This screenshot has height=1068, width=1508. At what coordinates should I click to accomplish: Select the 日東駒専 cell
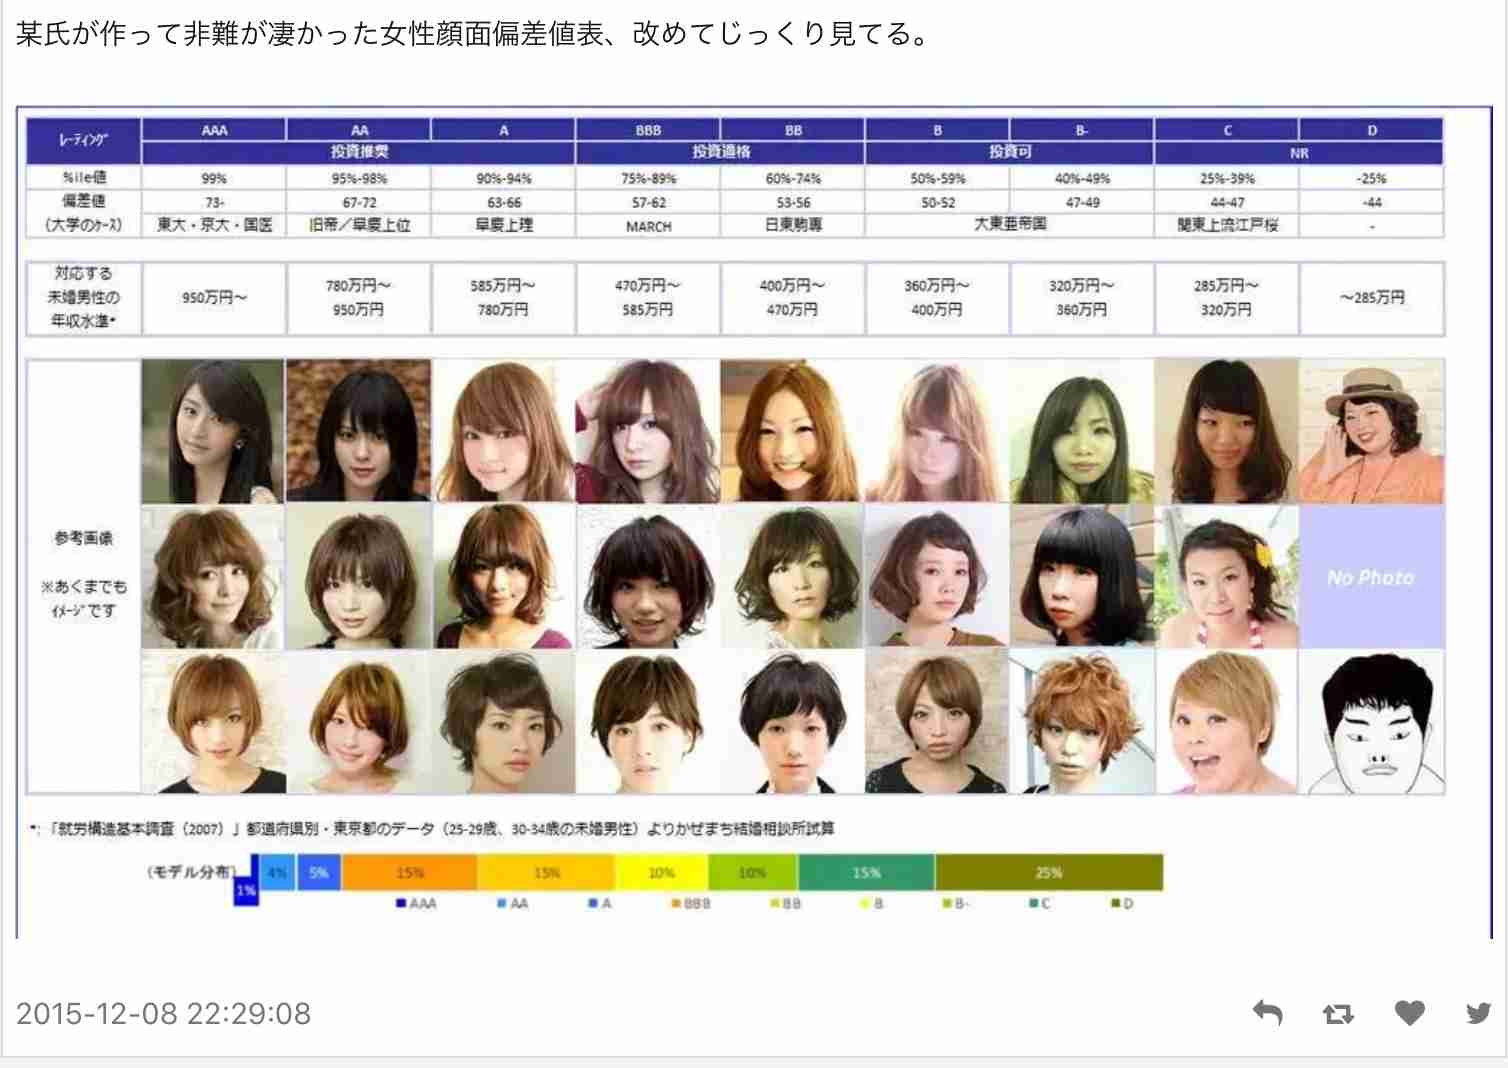[x=793, y=226]
